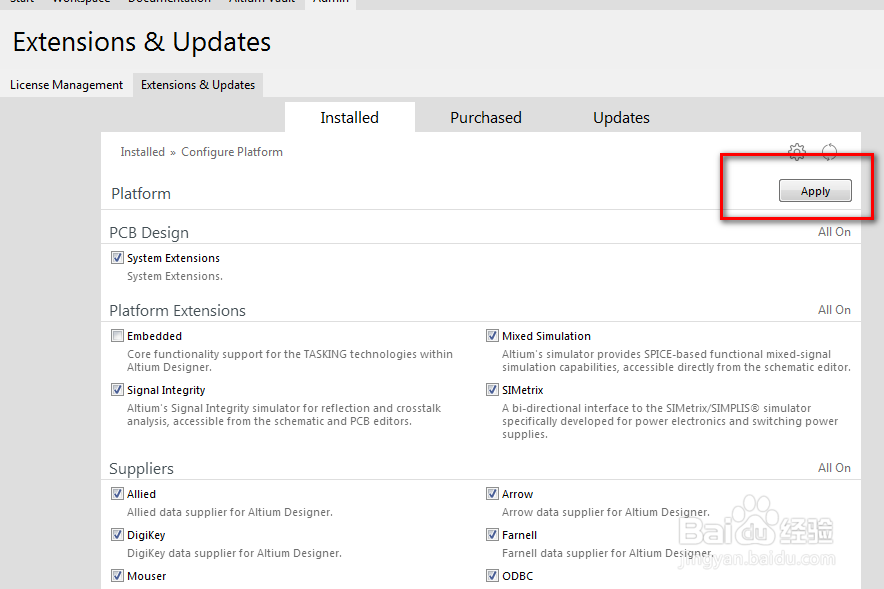This screenshot has height=589, width=884.
Task: Toggle the ODBC checkbox
Action: pyautogui.click(x=492, y=575)
